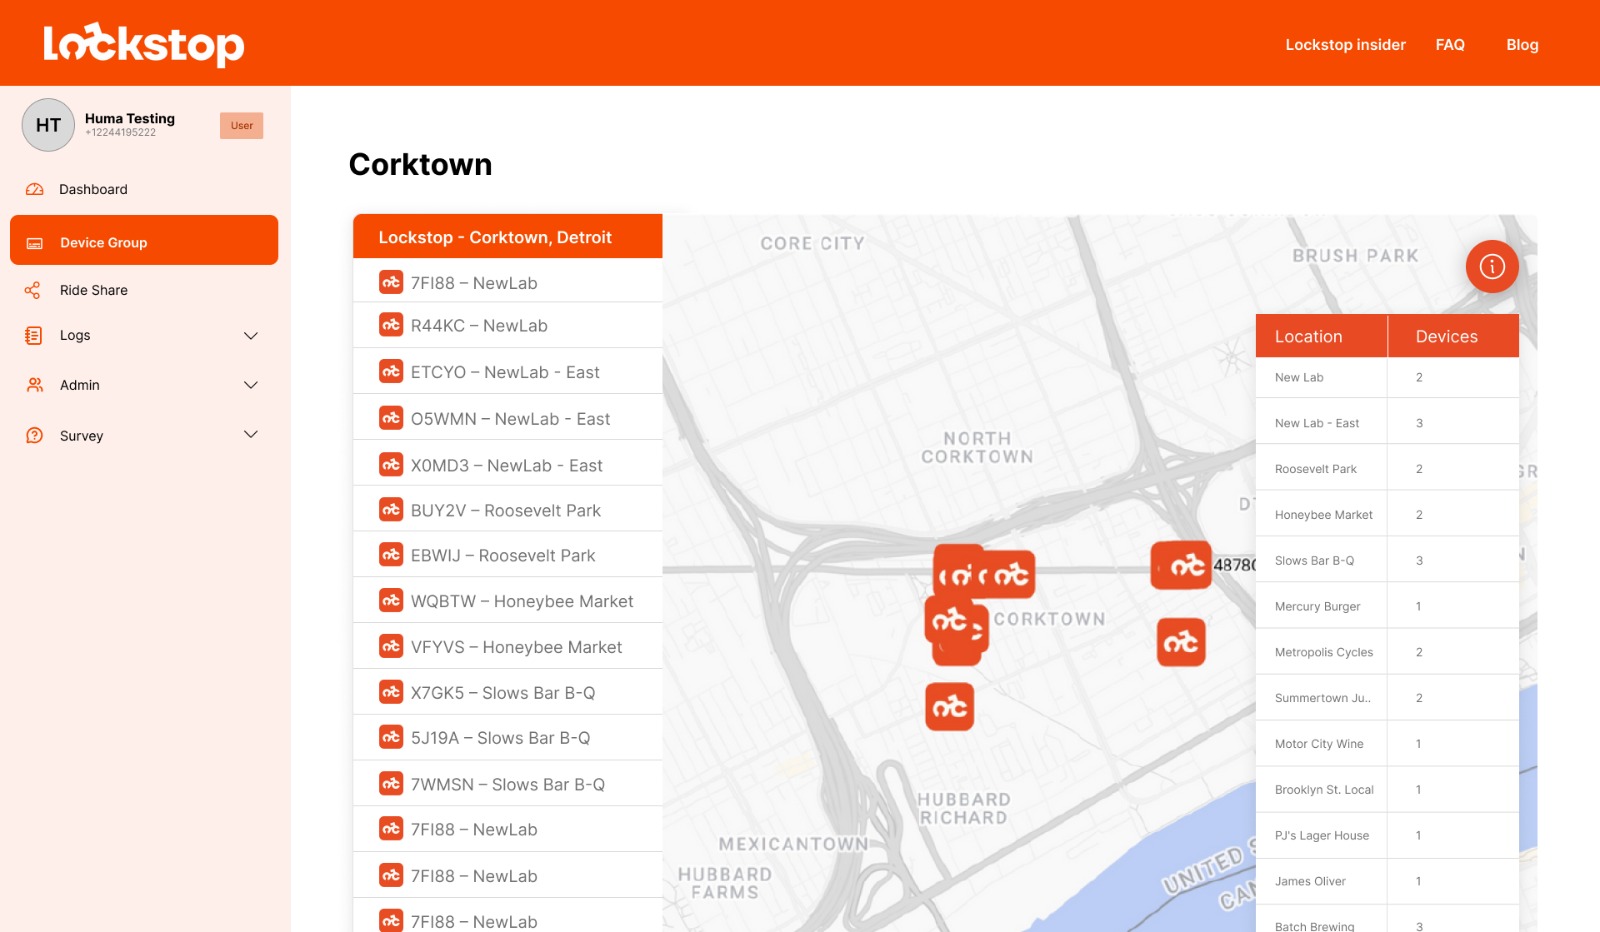Click the Dashboard gauge icon in the sidebar
The height and width of the screenshot is (932, 1600).
[35, 189]
